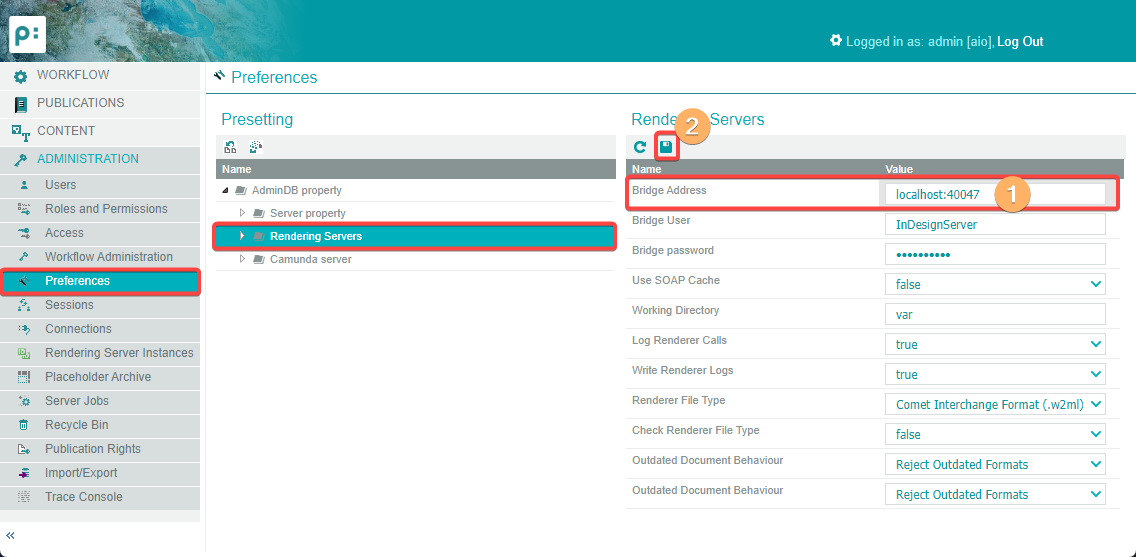This screenshot has height=557, width=1136.
Task: Open the Log Renderer Calls dropdown
Action: (x=994, y=345)
